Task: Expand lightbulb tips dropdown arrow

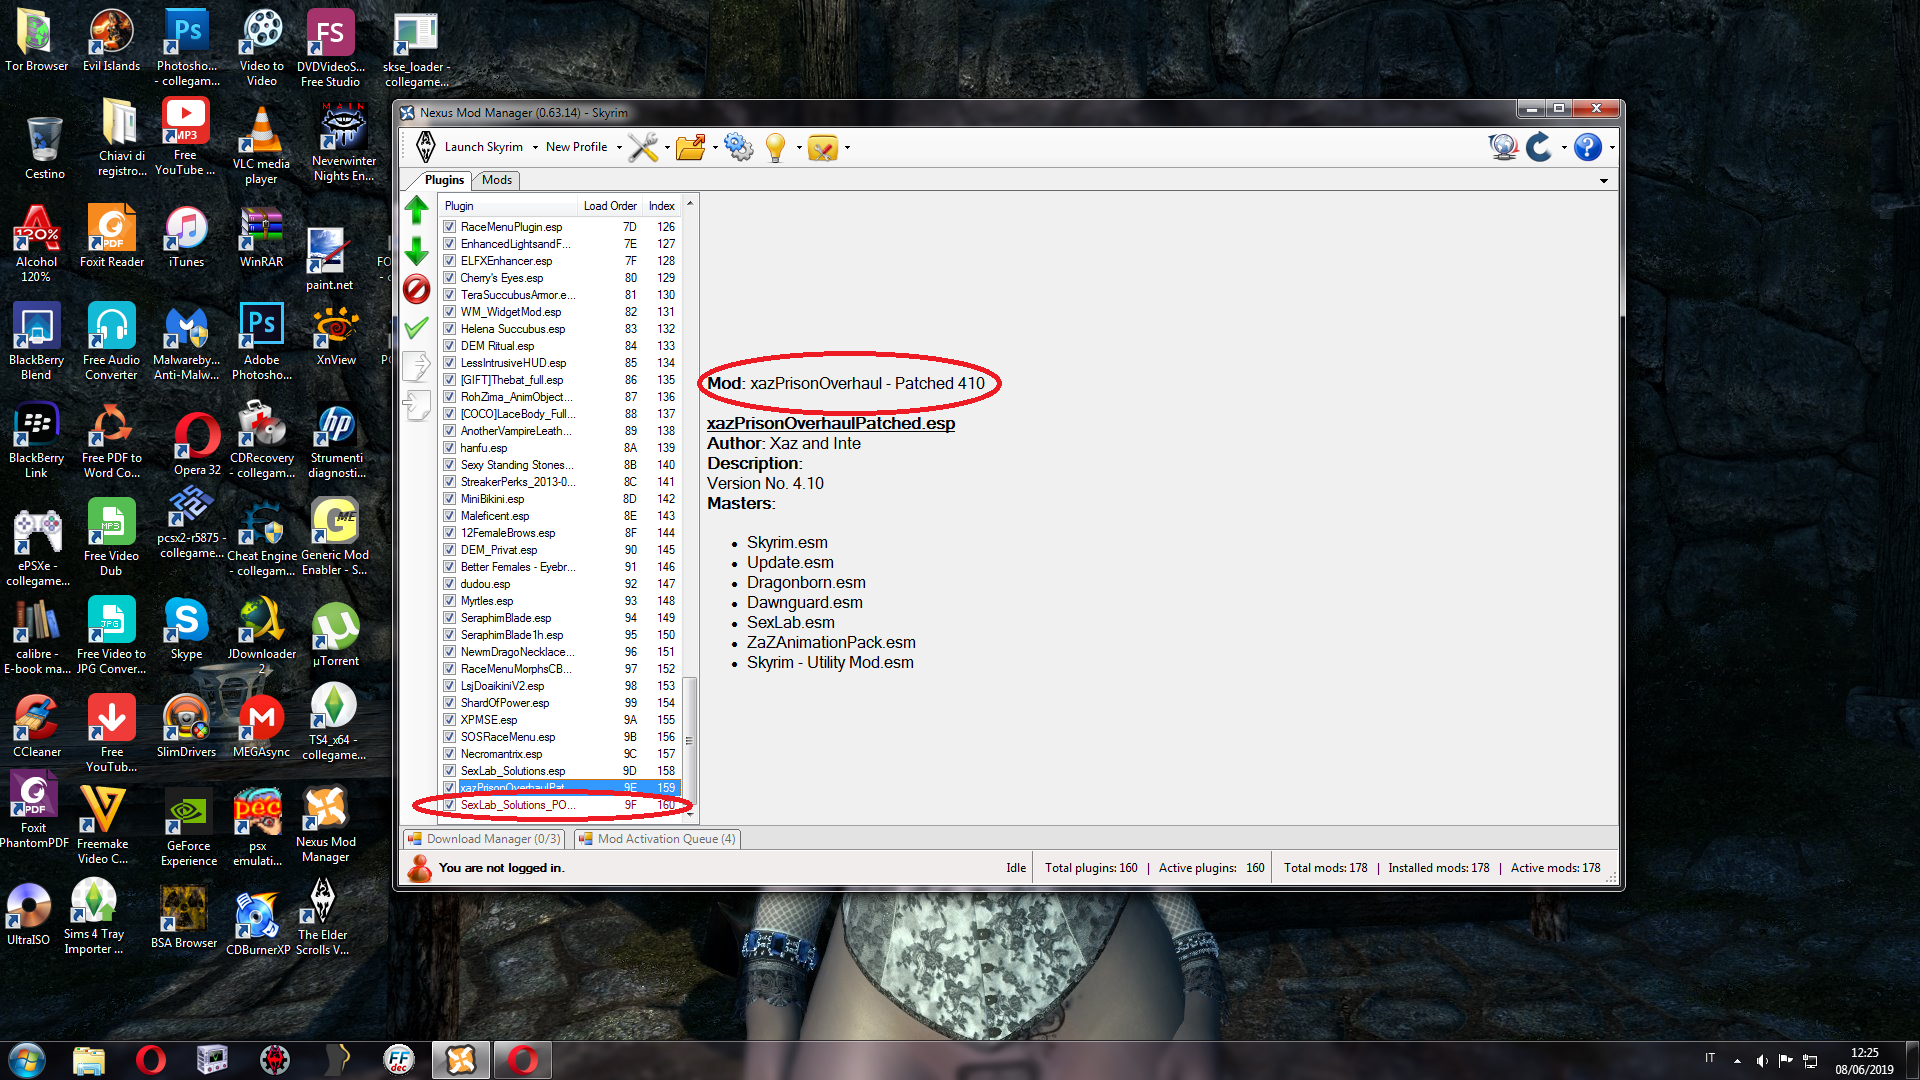Action: click(799, 148)
